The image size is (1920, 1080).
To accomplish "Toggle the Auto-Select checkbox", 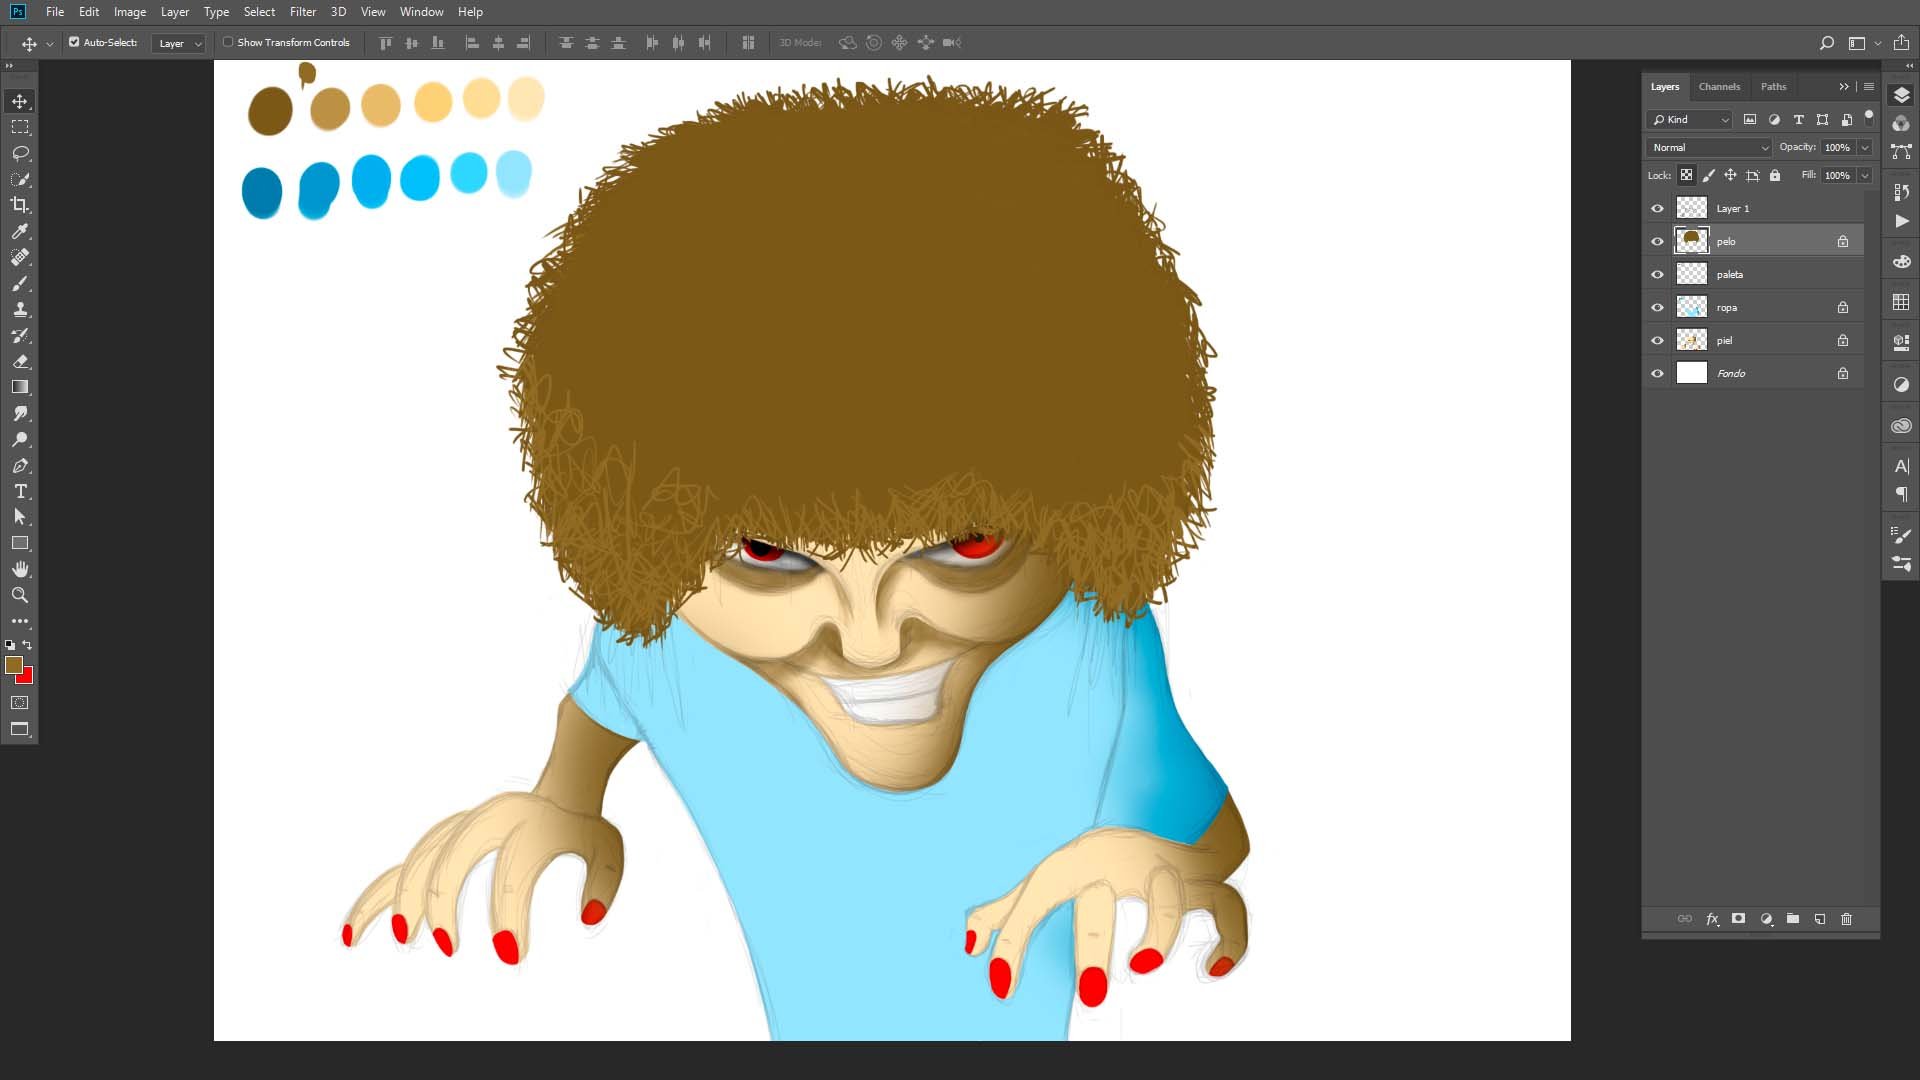I will [74, 42].
